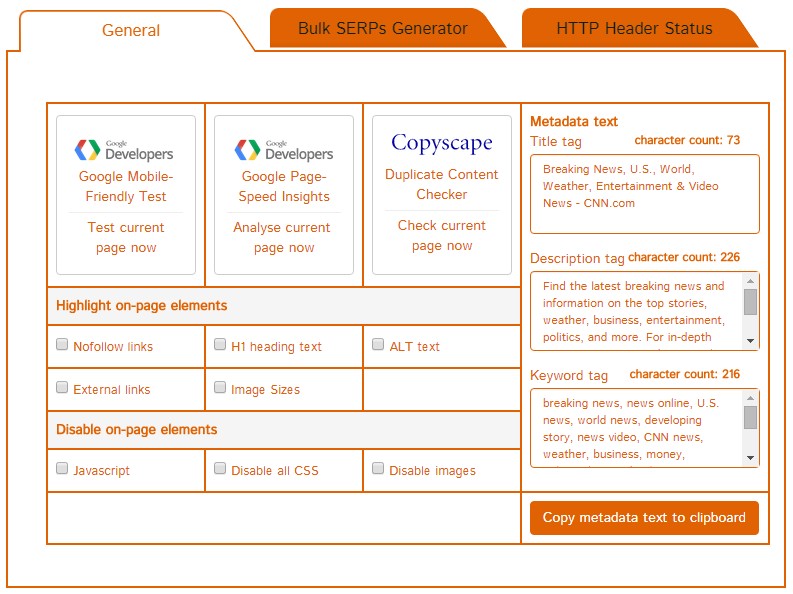Check the Image Sizes checkbox
The width and height of the screenshot is (793, 594).
[219, 388]
